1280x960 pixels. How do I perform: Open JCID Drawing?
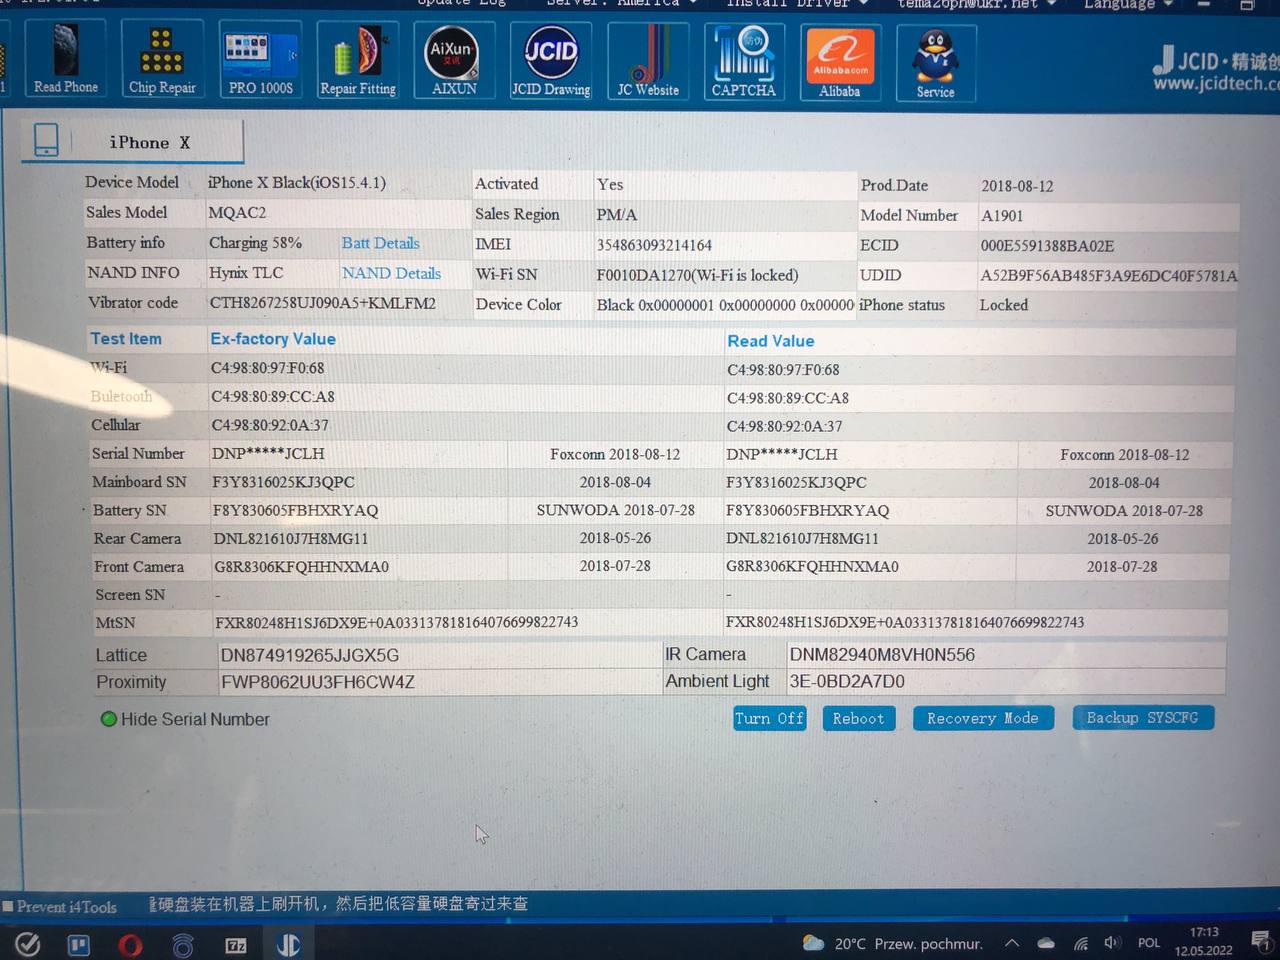[x=551, y=62]
